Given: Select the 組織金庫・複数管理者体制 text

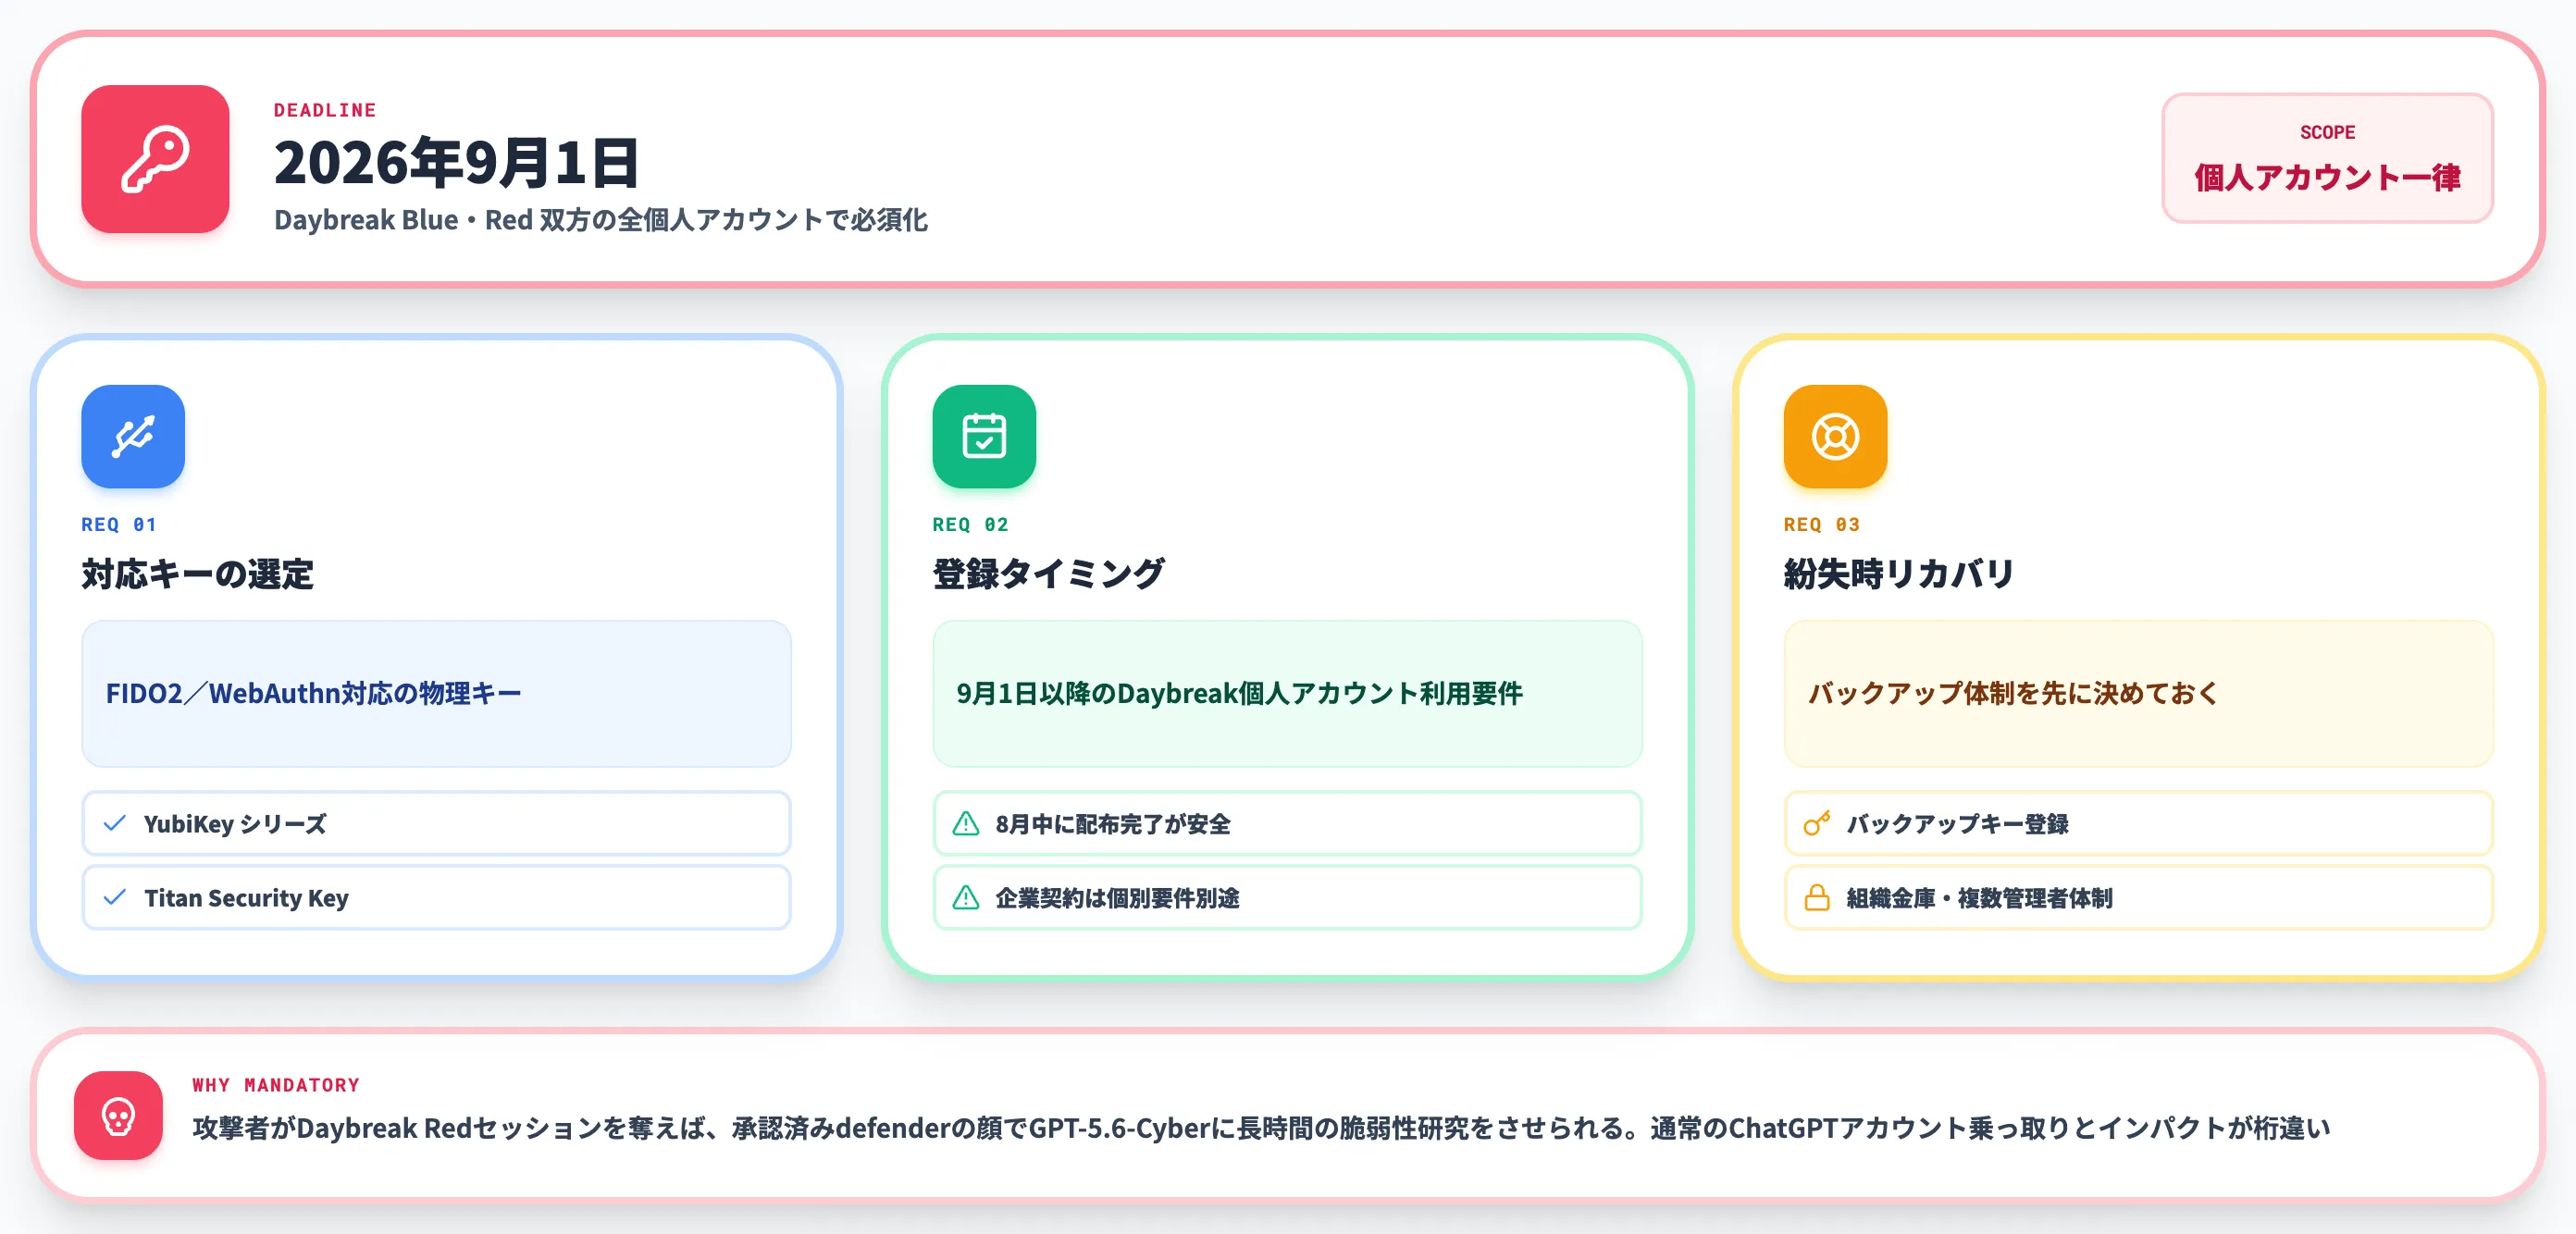Looking at the screenshot, I should click(x=1979, y=898).
